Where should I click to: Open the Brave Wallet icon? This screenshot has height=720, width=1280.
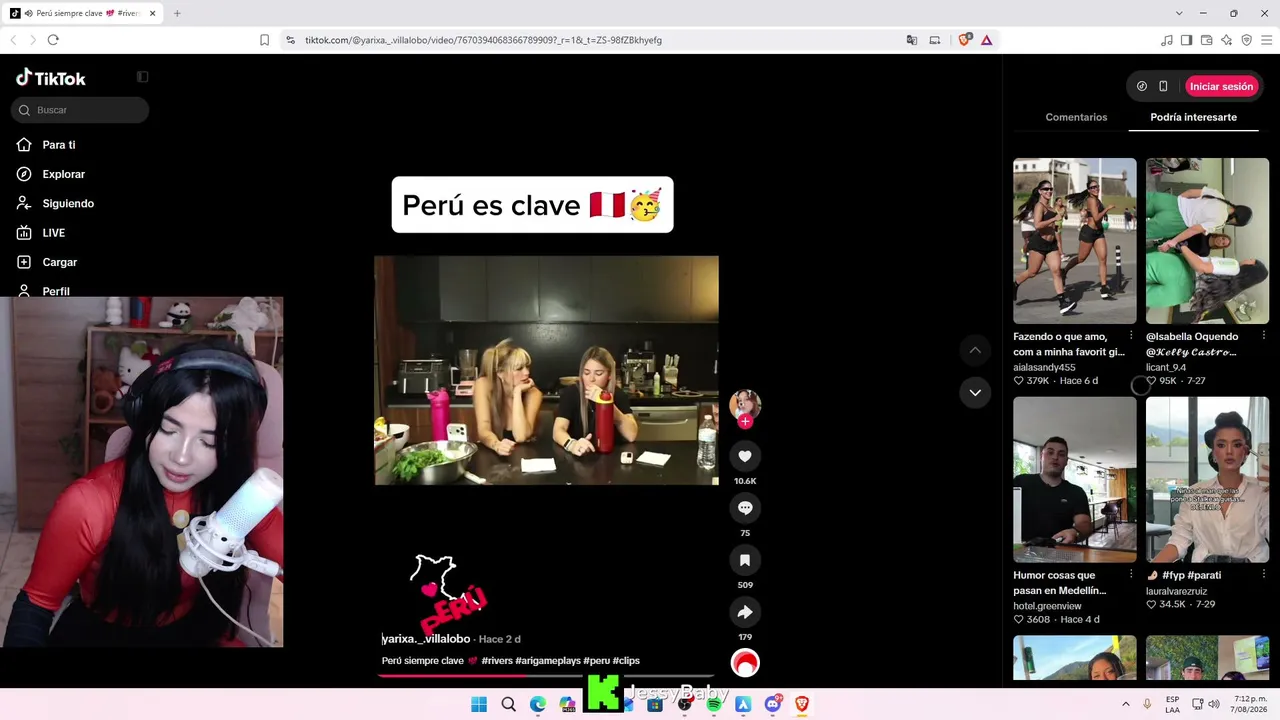[x=1207, y=40]
